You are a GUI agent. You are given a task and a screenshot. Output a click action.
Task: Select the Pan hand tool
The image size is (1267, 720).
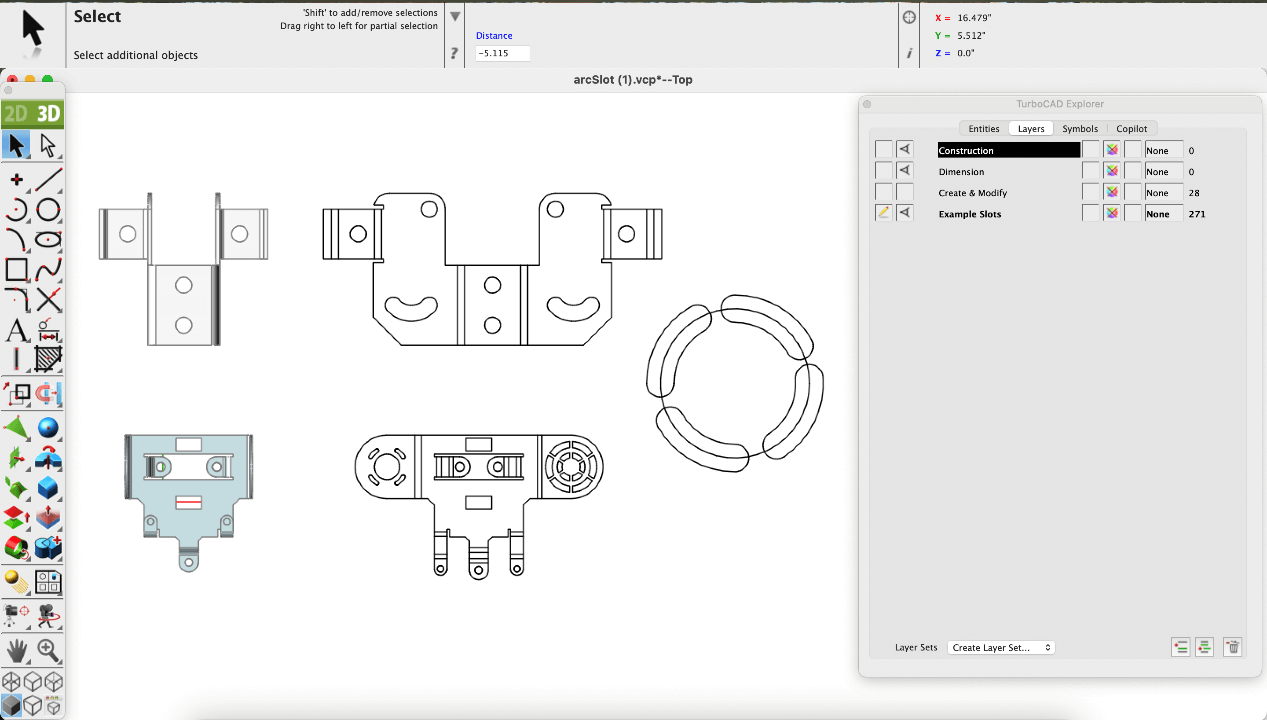[x=17, y=650]
